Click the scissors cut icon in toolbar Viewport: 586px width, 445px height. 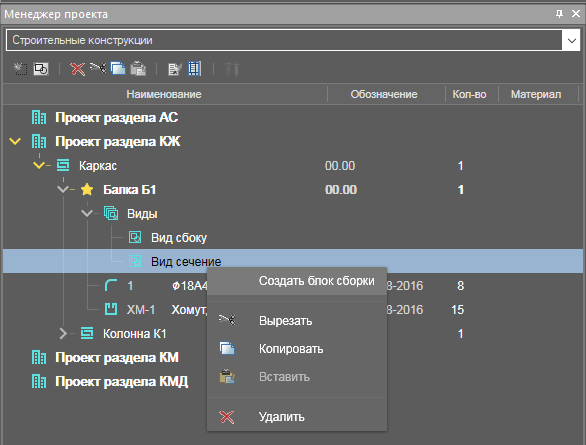point(98,68)
